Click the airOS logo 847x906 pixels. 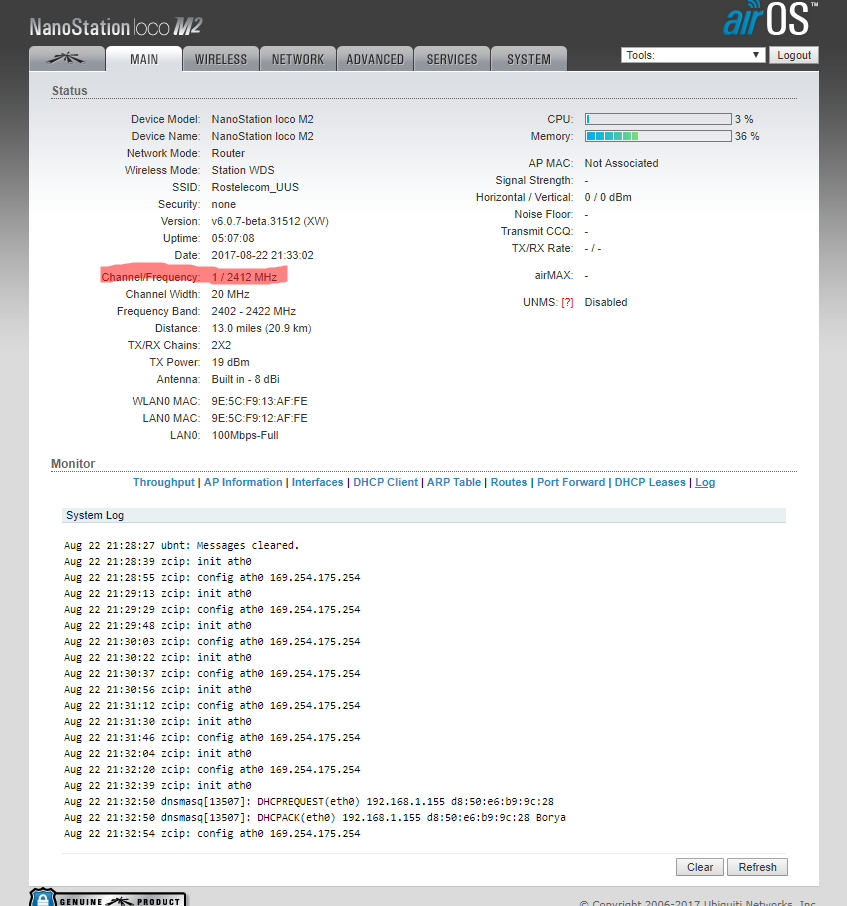[770, 19]
